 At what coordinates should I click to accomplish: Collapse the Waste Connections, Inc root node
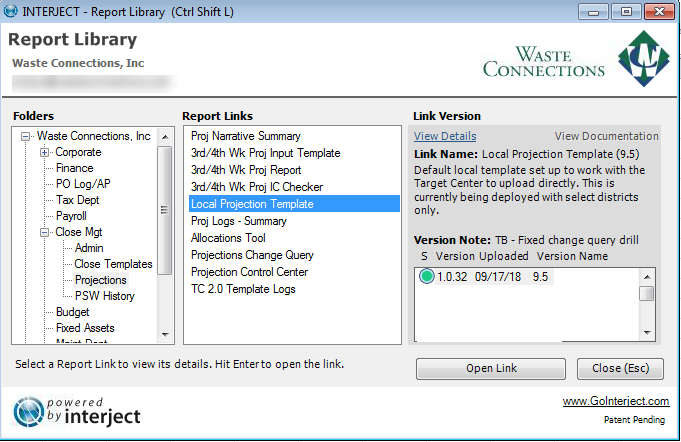(26, 137)
